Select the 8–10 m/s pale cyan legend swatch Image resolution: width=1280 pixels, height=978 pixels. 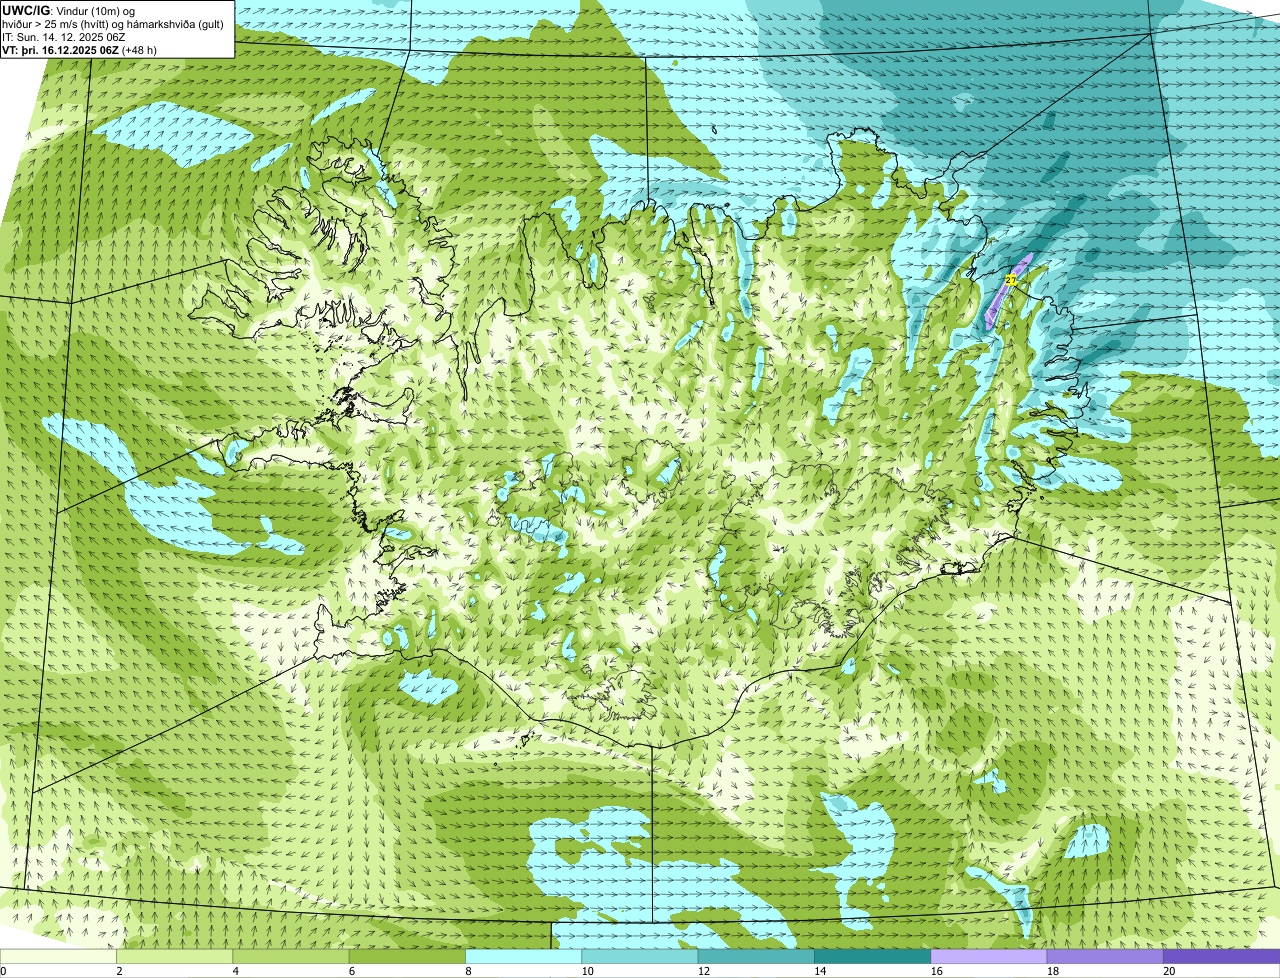pos(523,956)
